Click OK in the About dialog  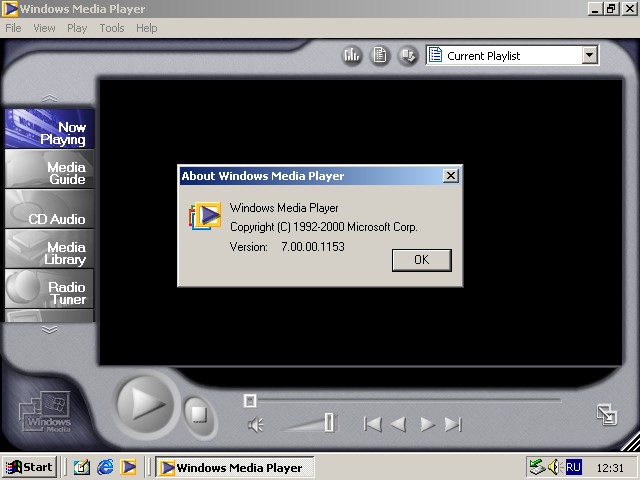coord(421,260)
